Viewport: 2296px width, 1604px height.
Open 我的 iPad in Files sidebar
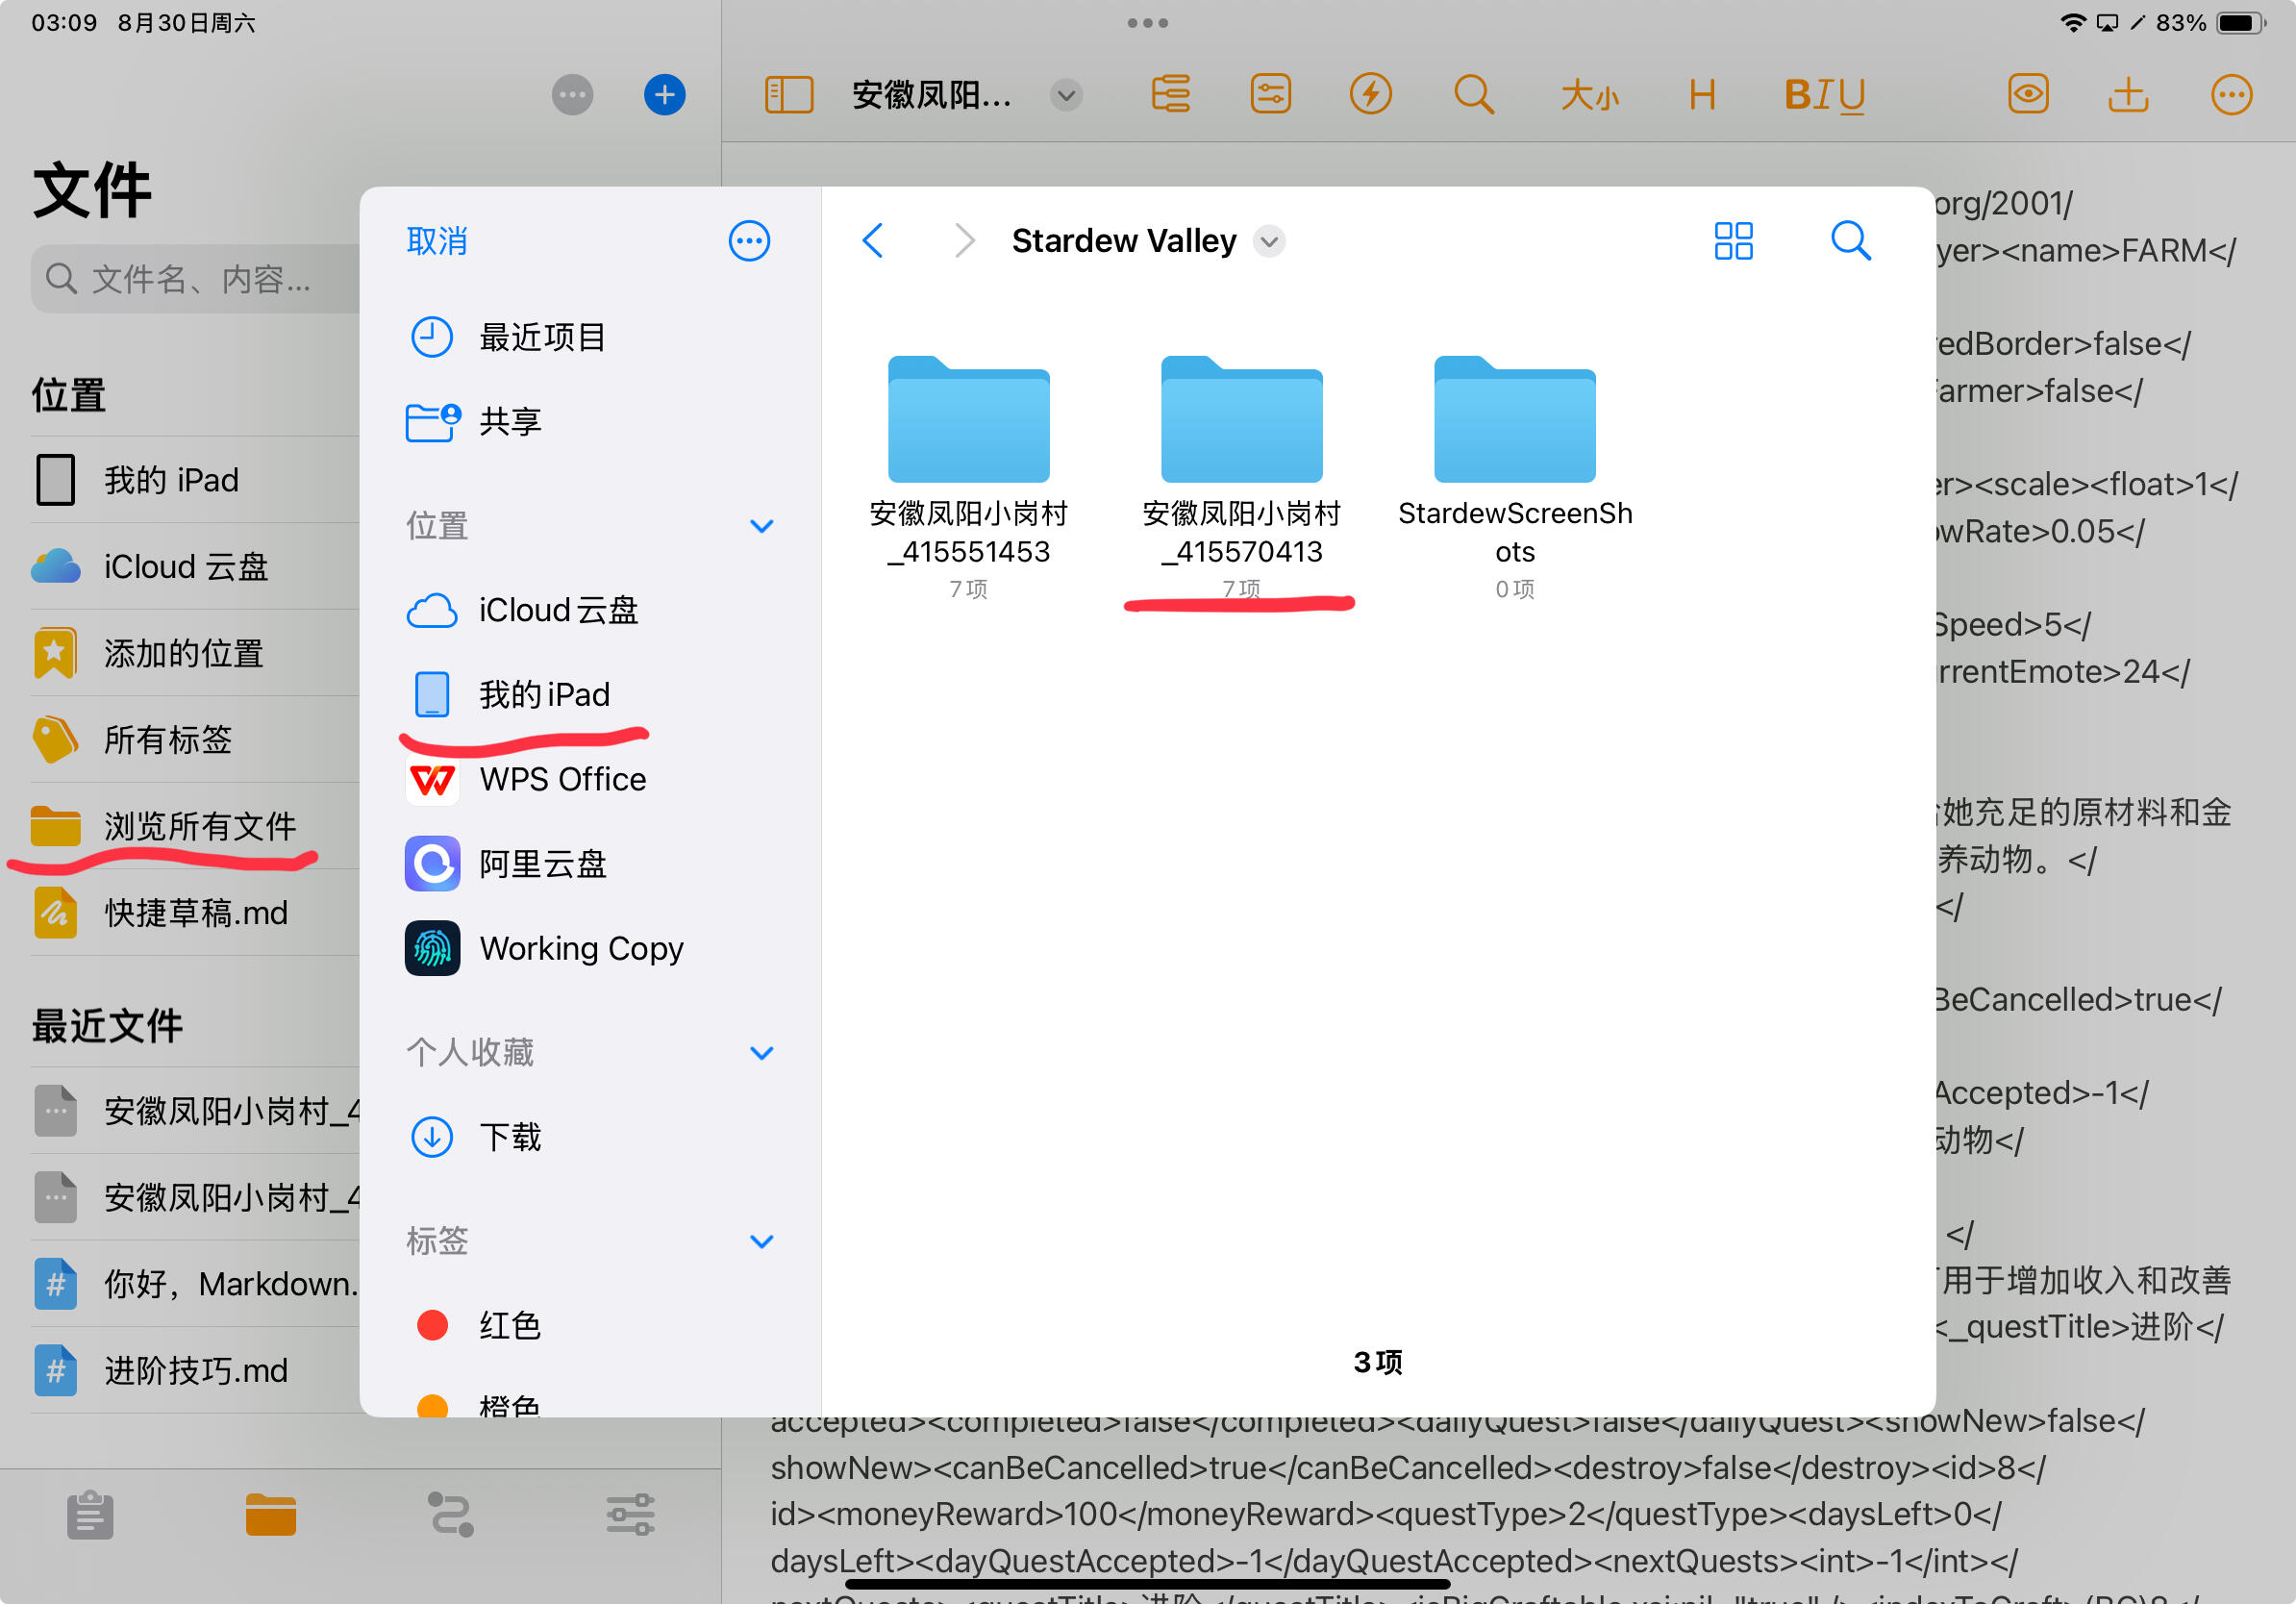click(x=196, y=481)
